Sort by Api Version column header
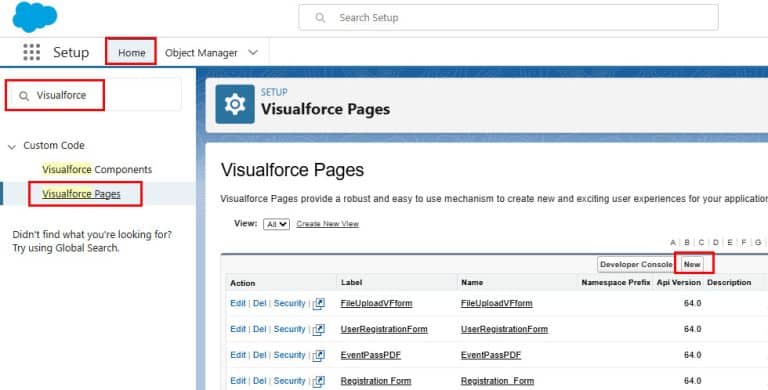This screenshot has width=768, height=390. pyautogui.click(x=679, y=283)
